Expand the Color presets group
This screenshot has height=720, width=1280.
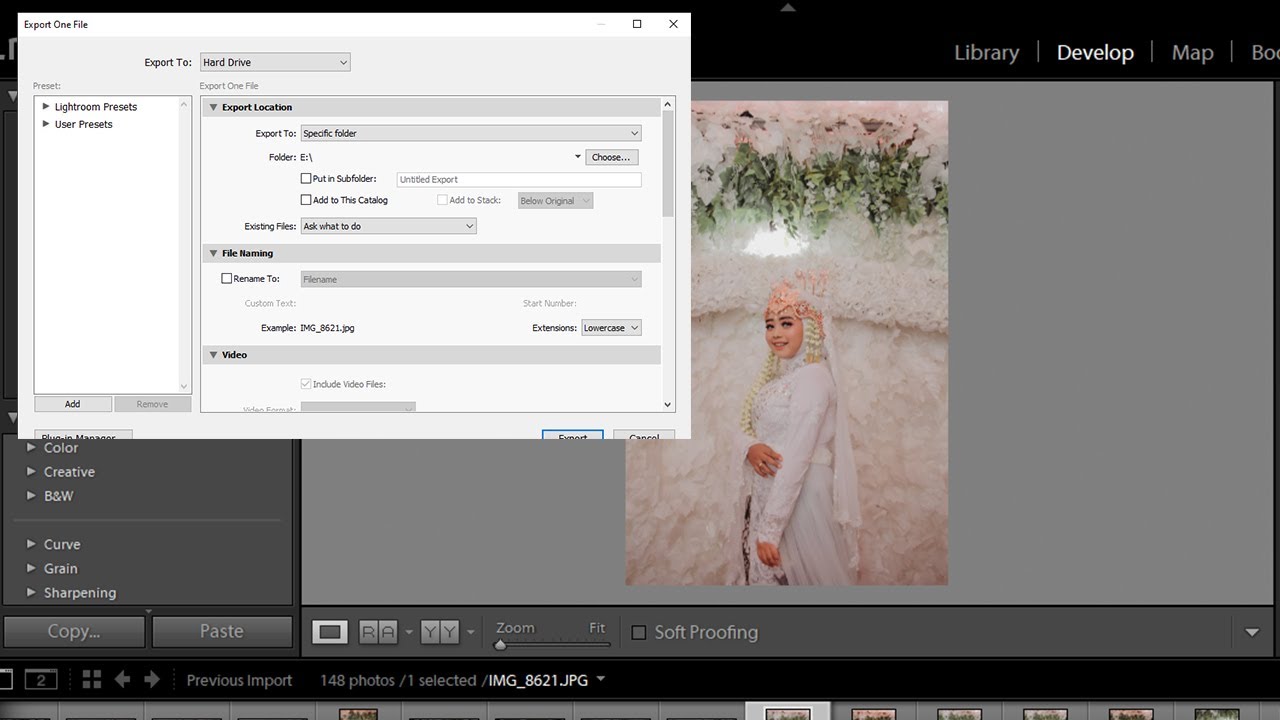[32, 448]
